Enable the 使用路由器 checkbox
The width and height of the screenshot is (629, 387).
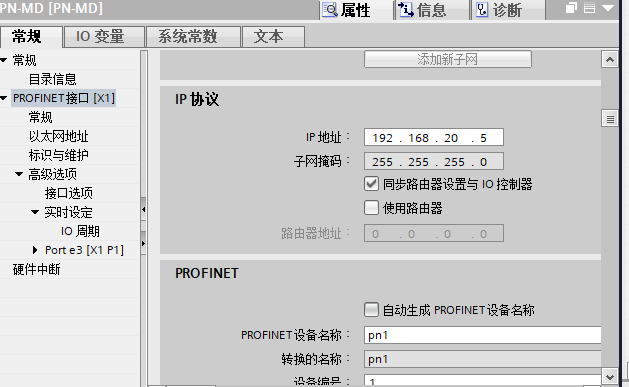tap(371, 208)
